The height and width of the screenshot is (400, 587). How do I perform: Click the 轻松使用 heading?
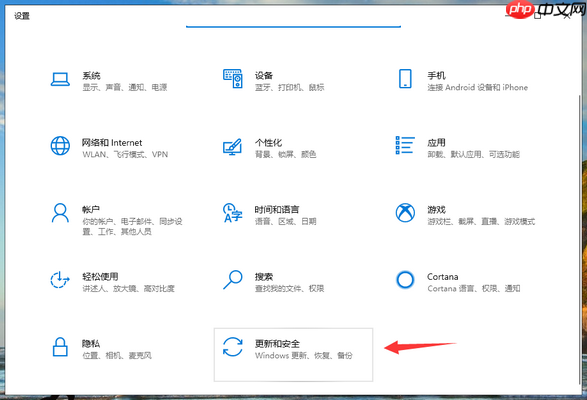pyautogui.click(x=100, y=277)
